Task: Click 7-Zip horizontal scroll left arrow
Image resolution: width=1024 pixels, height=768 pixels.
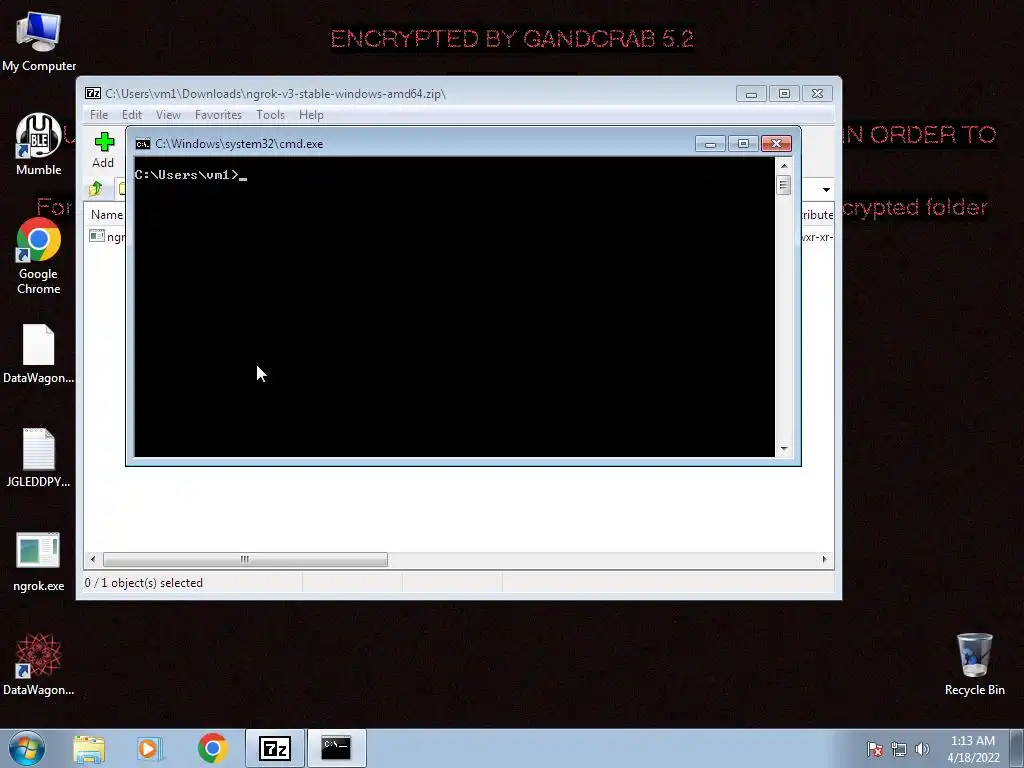Action: pyautogui.click(x=93, y=560)
